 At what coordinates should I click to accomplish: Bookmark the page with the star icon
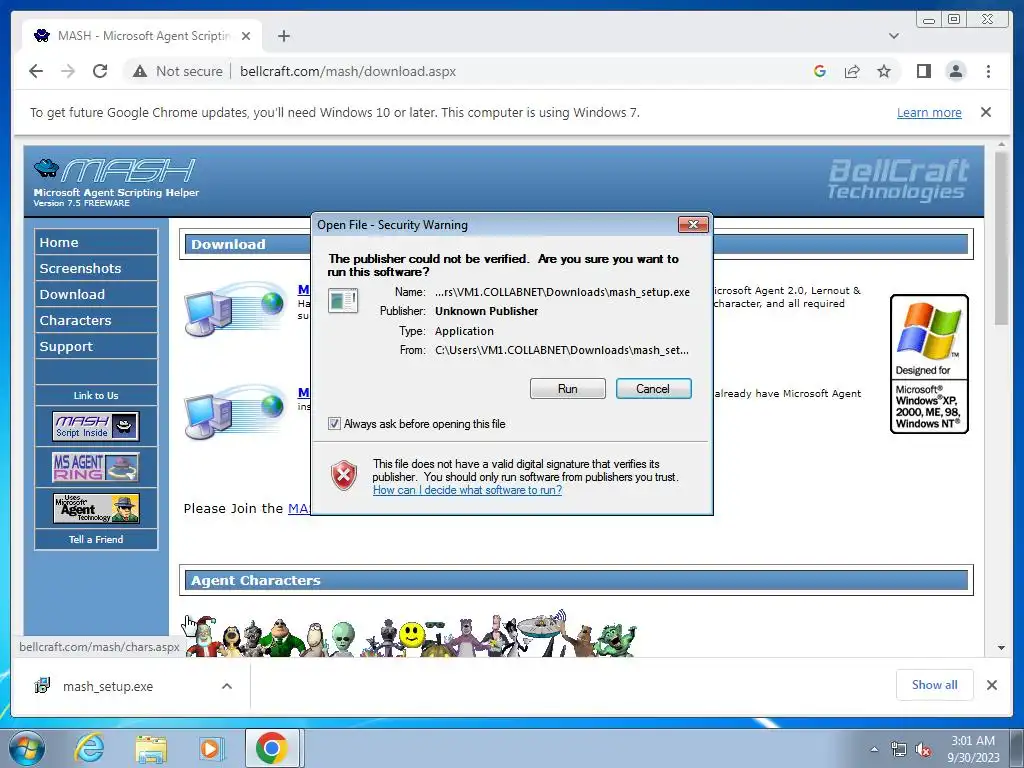point(884,71)
